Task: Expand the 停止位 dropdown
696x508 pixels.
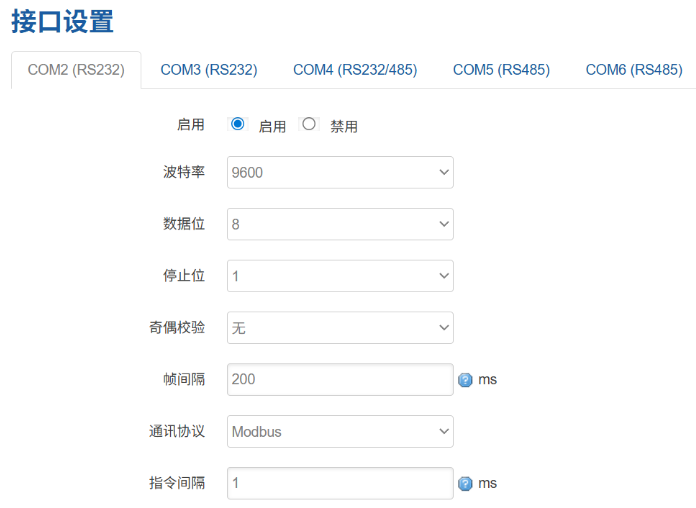Action: click(340, 276)
